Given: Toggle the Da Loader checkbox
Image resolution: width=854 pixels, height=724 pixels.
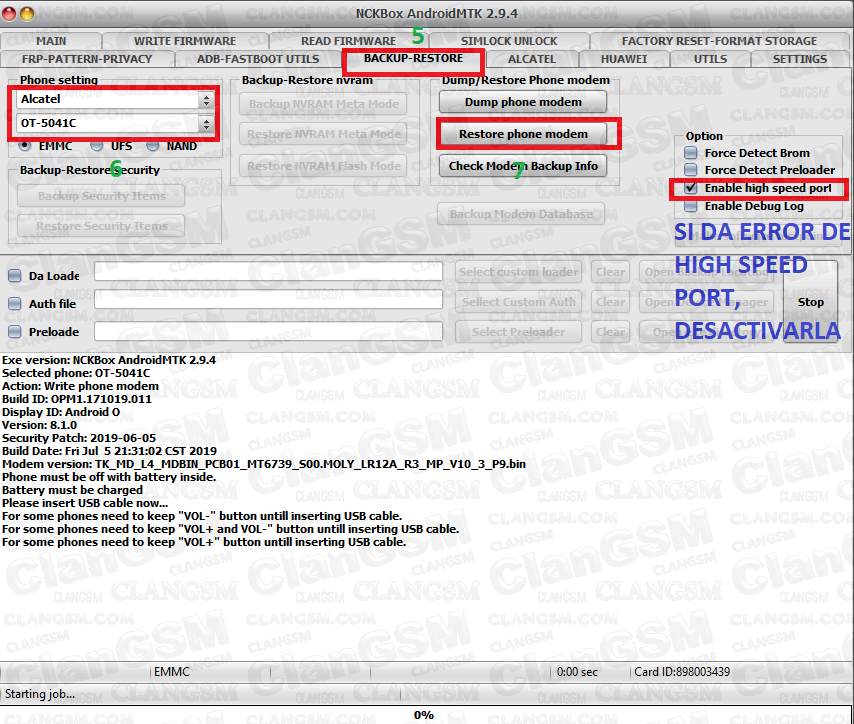Looking at the screenshot, I should (x=15, y=276).
